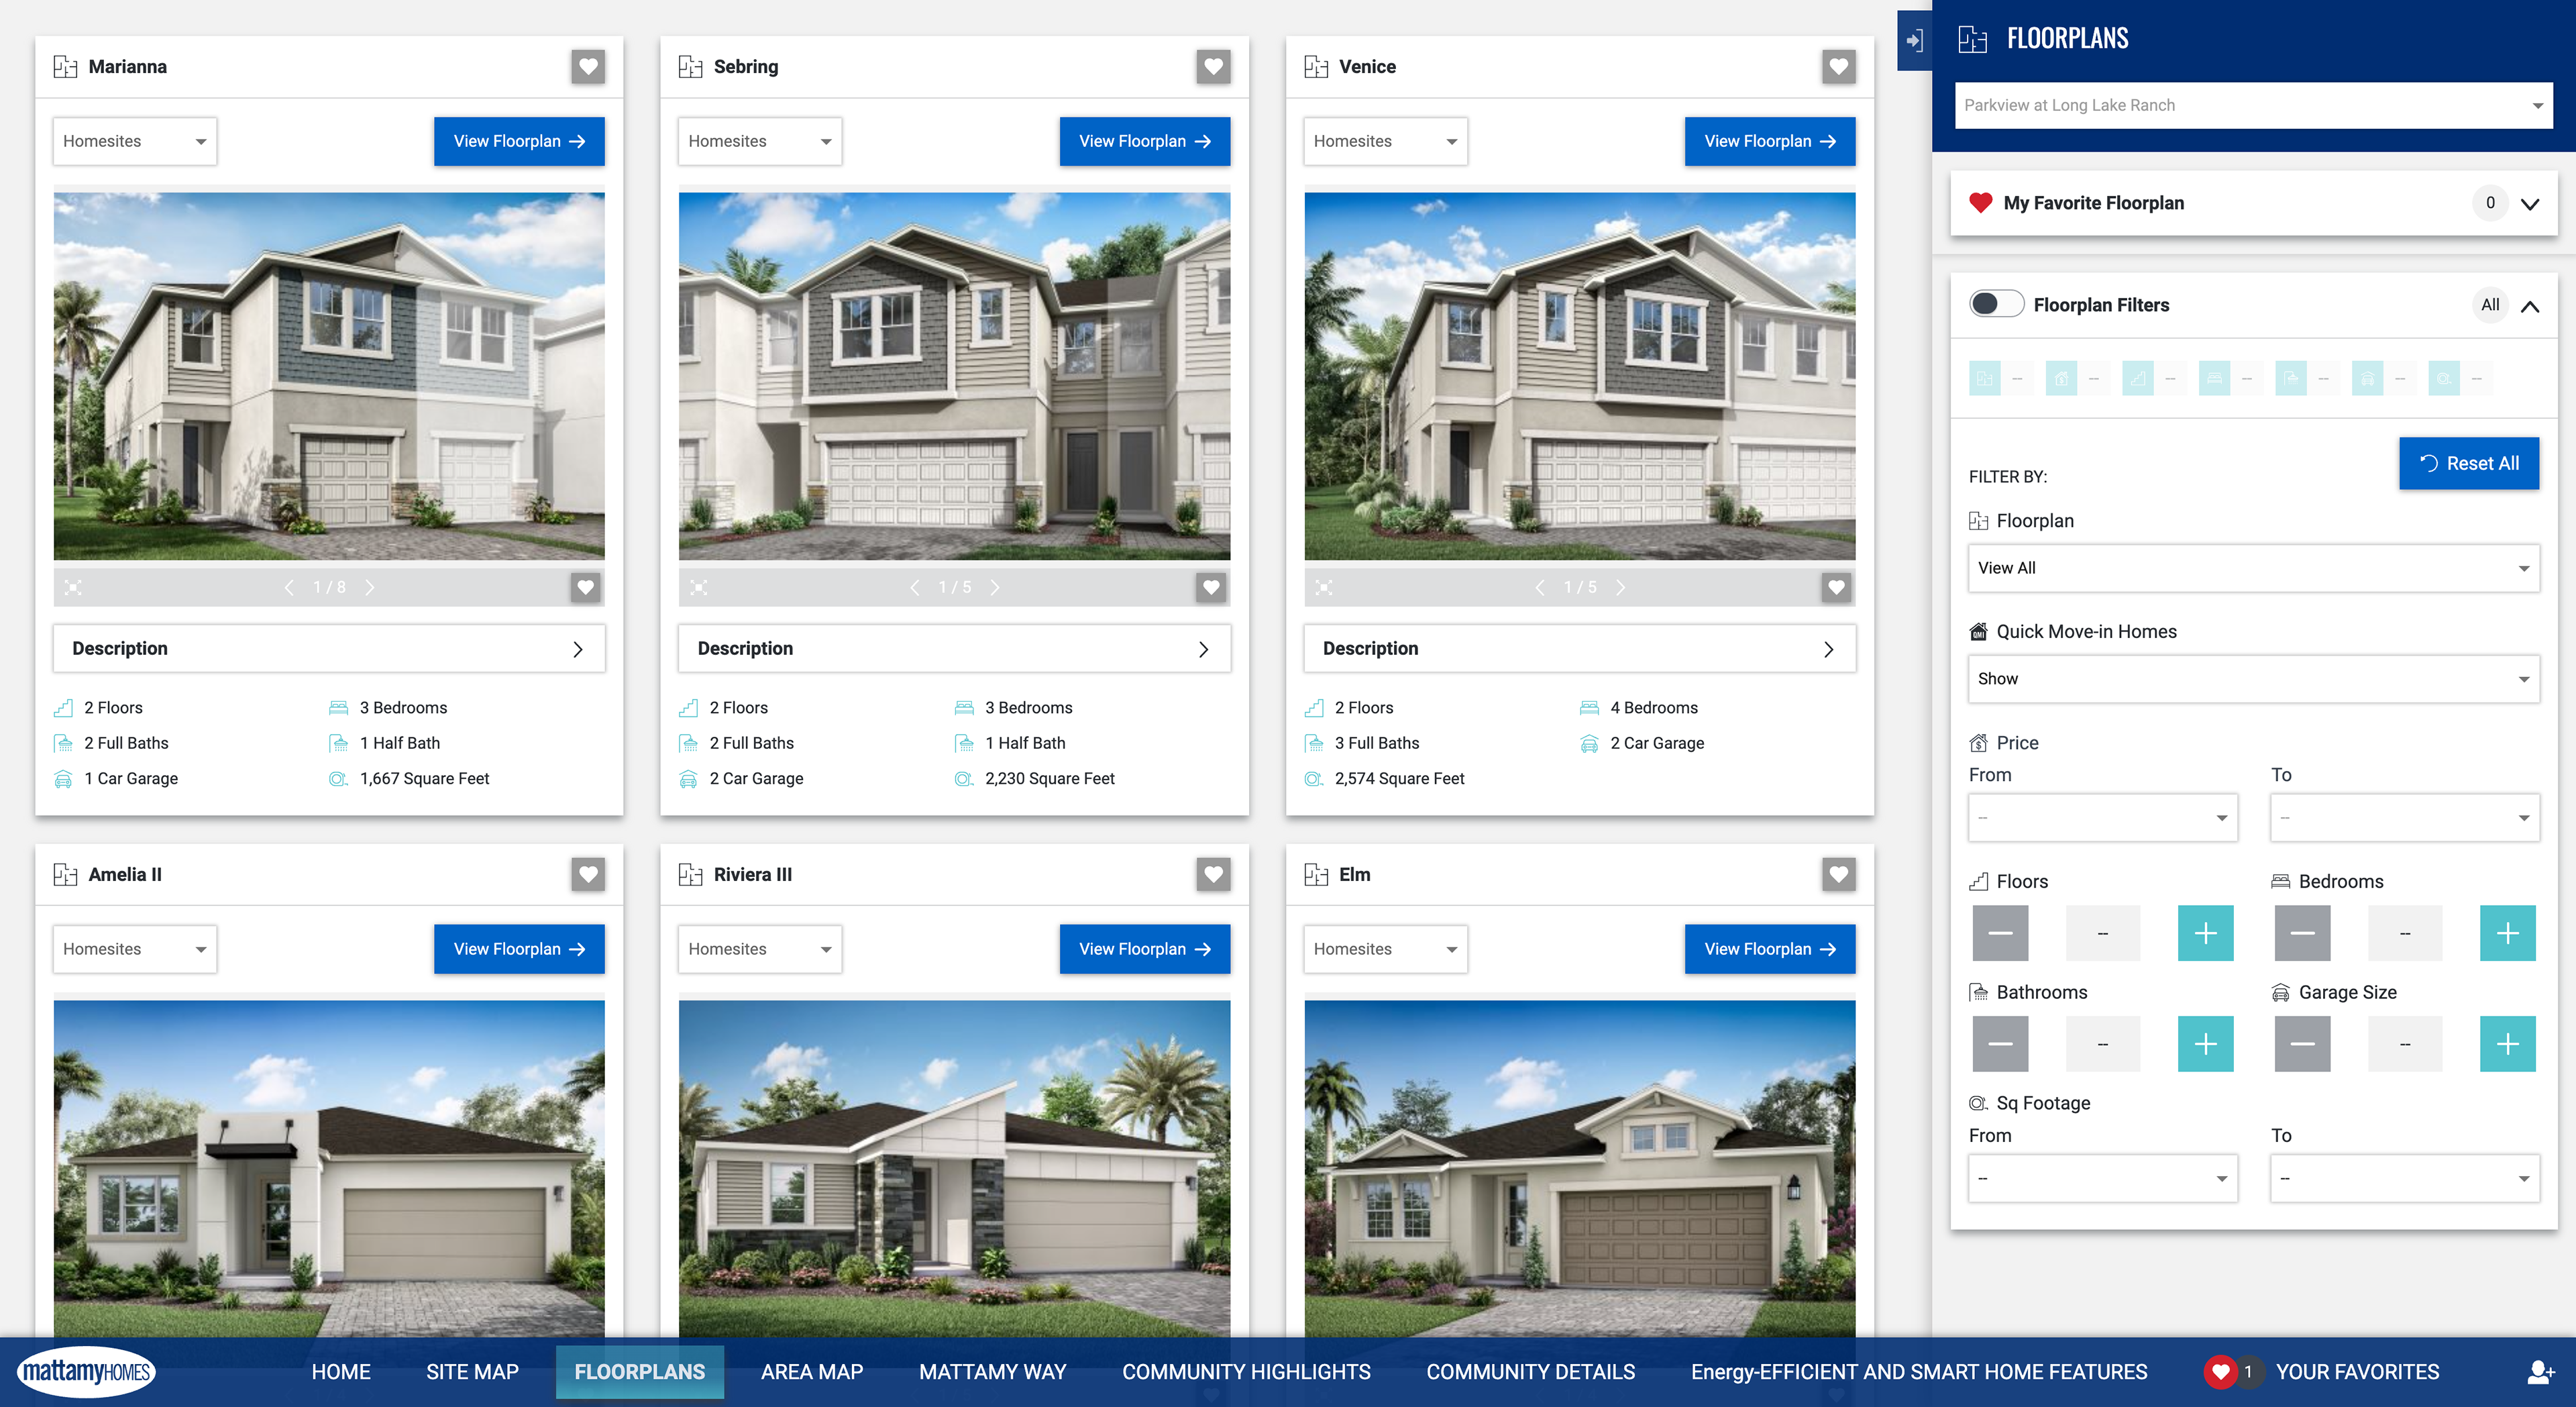Click the floorplan filter summary icon
The width and height of the screenshot is (2576, 1407).
click(1984, 379)
